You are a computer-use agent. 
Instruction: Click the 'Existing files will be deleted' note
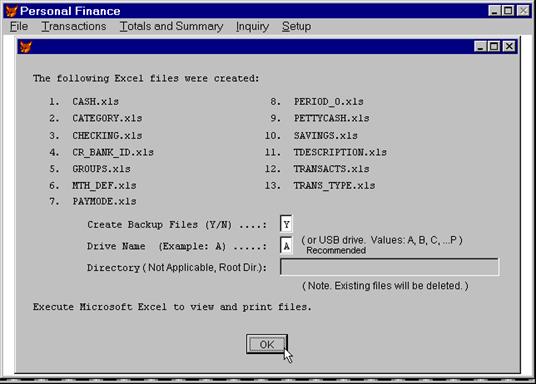click(385, 286)
